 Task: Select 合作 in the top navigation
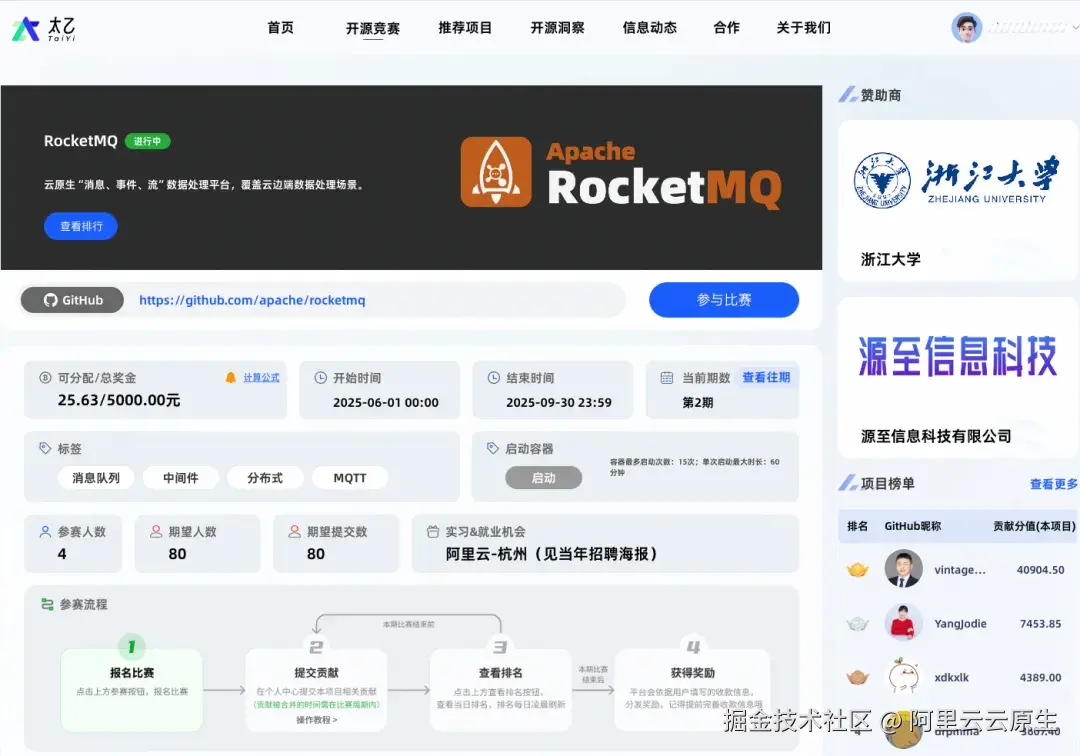(727, 28)
